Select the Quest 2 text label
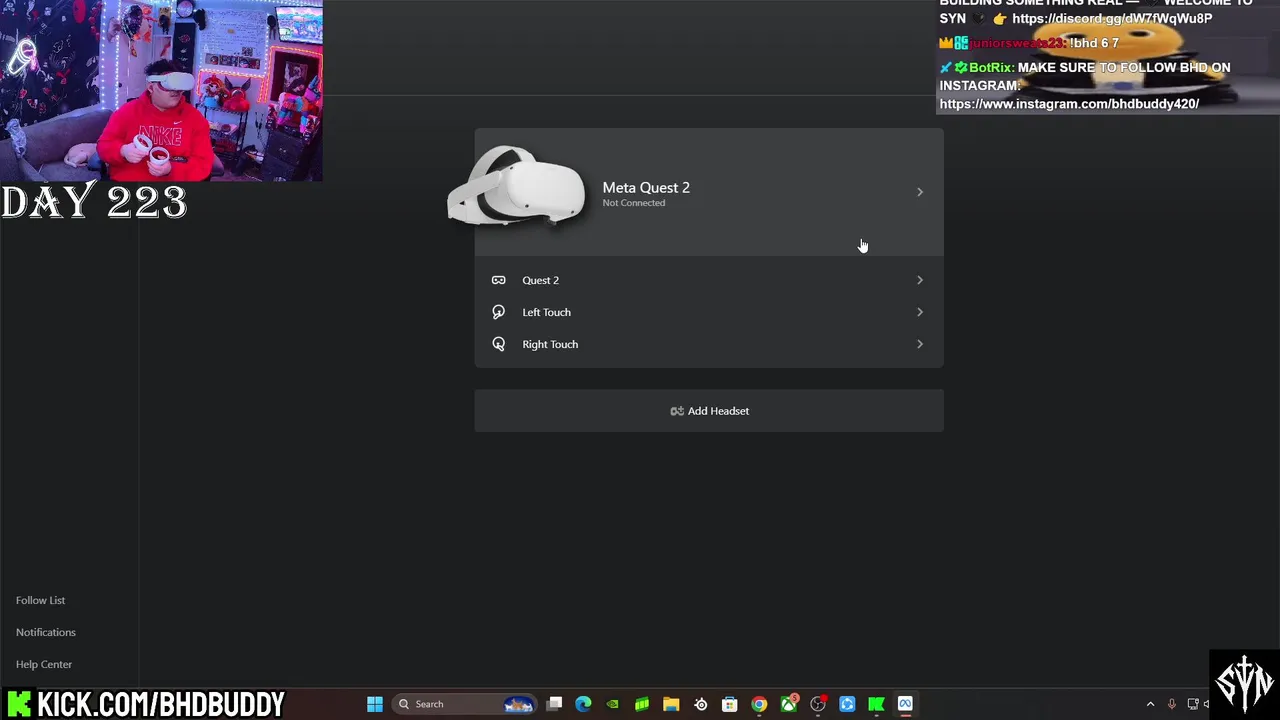 540,280
